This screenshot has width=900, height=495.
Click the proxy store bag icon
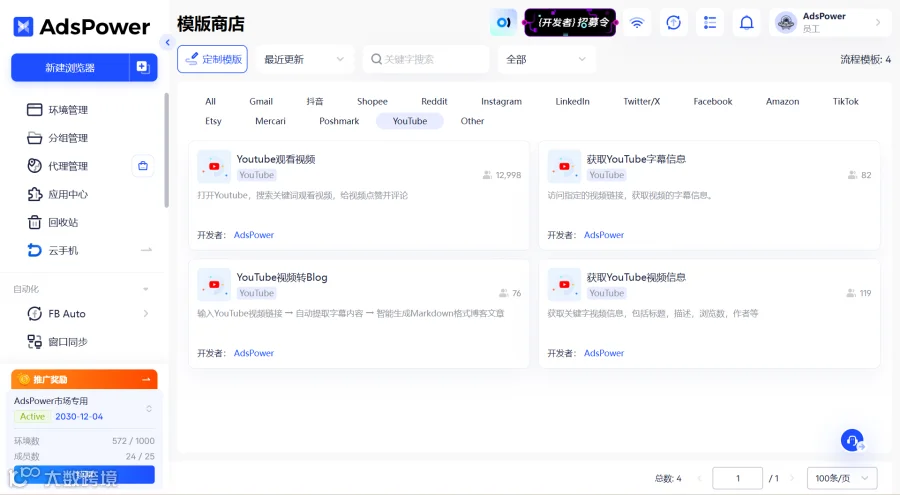click(143, 166)
